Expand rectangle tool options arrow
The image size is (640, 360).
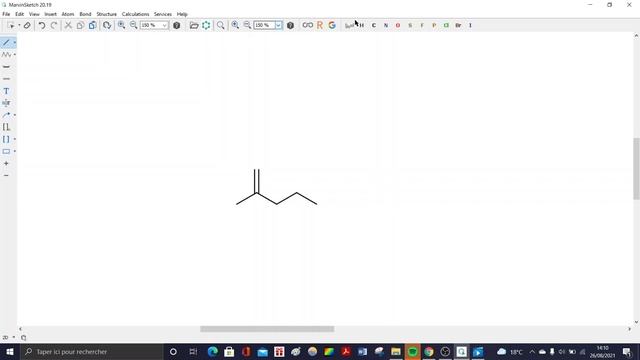[15, 151]
